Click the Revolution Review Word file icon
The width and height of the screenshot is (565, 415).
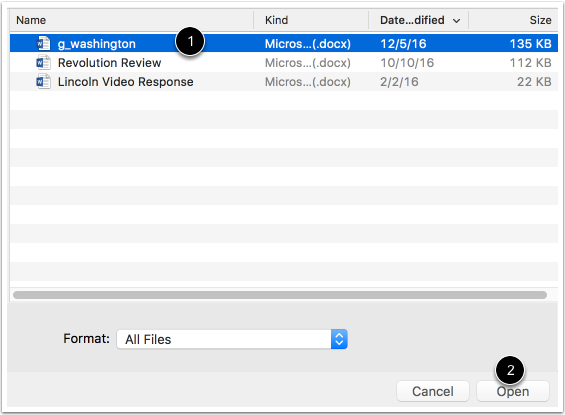(43, 63)
